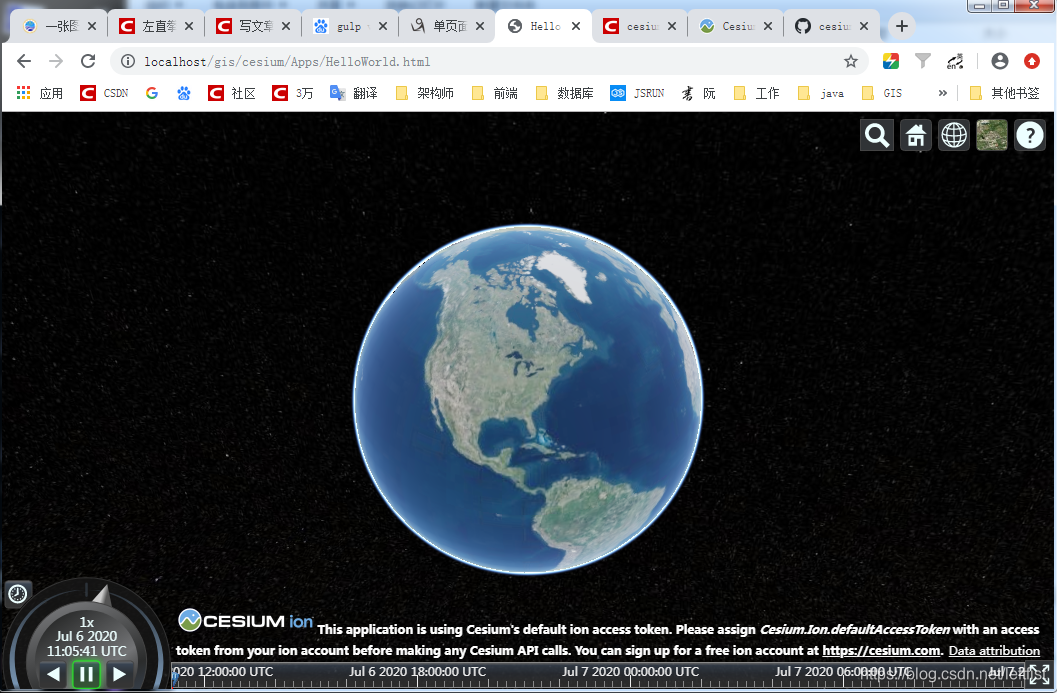
Task: Open the Cesium geocoder search button
Action: click(x=876, y=135)
